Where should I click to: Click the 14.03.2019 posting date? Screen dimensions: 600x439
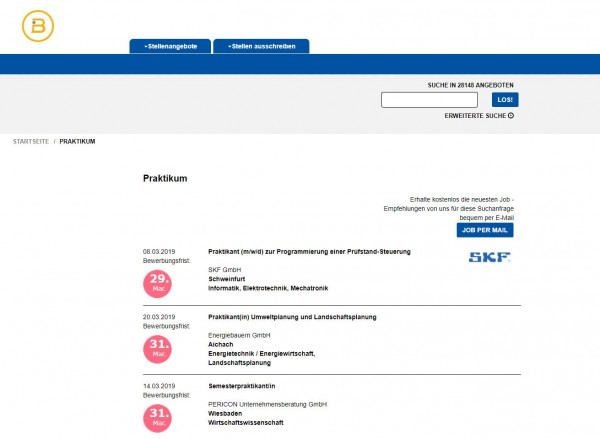[159, 386]
